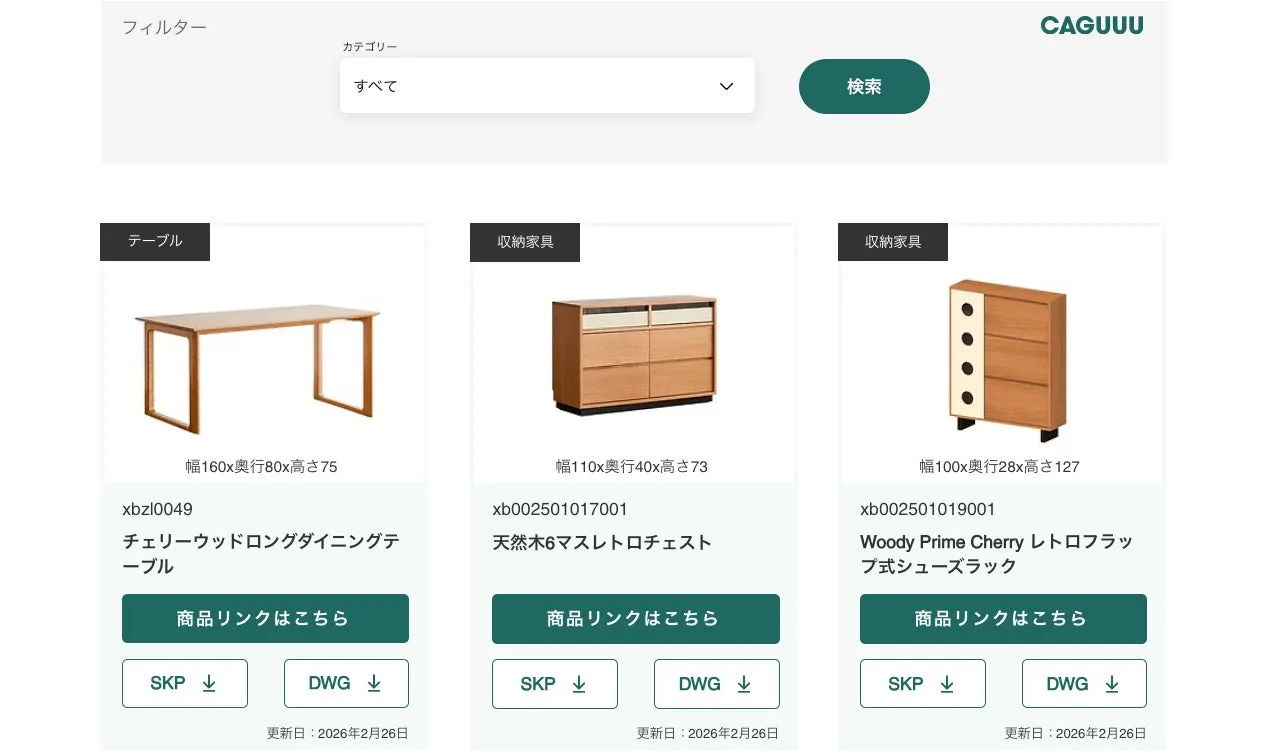Click the DWG download icon for the retro chest
Viewport: 1266px width, 751px height.
pyautogui.click(x=744, y=684)
